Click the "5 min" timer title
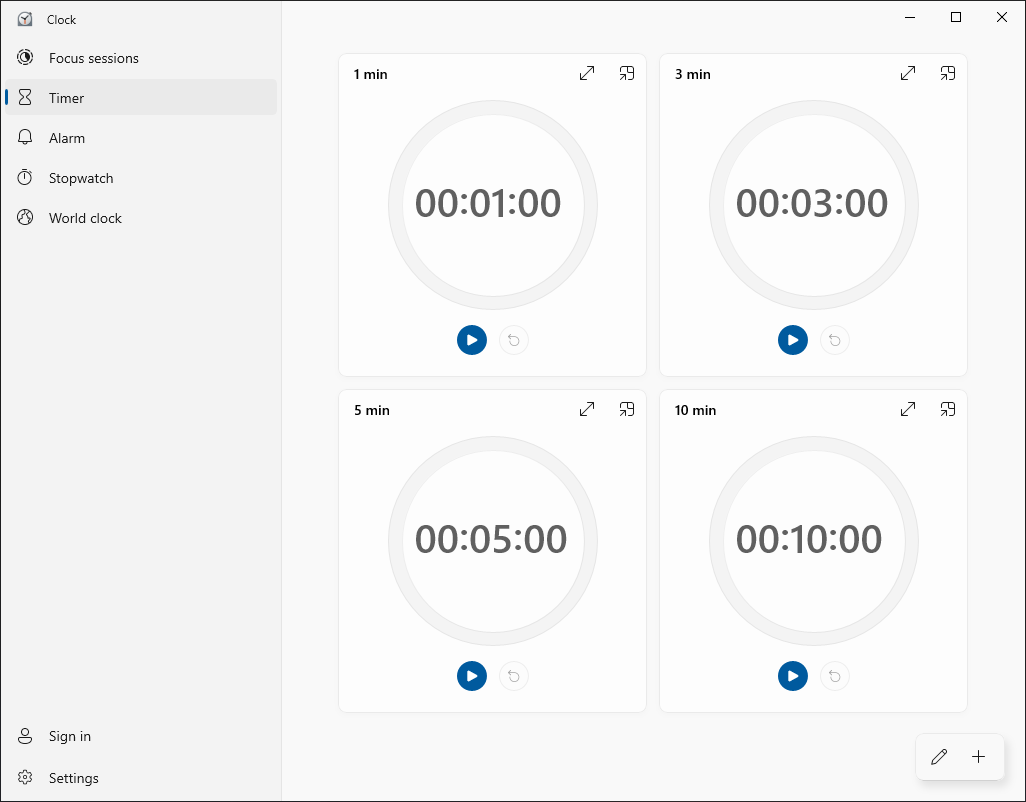Screen dimensions: 1026x802 [x=372, y=411]
